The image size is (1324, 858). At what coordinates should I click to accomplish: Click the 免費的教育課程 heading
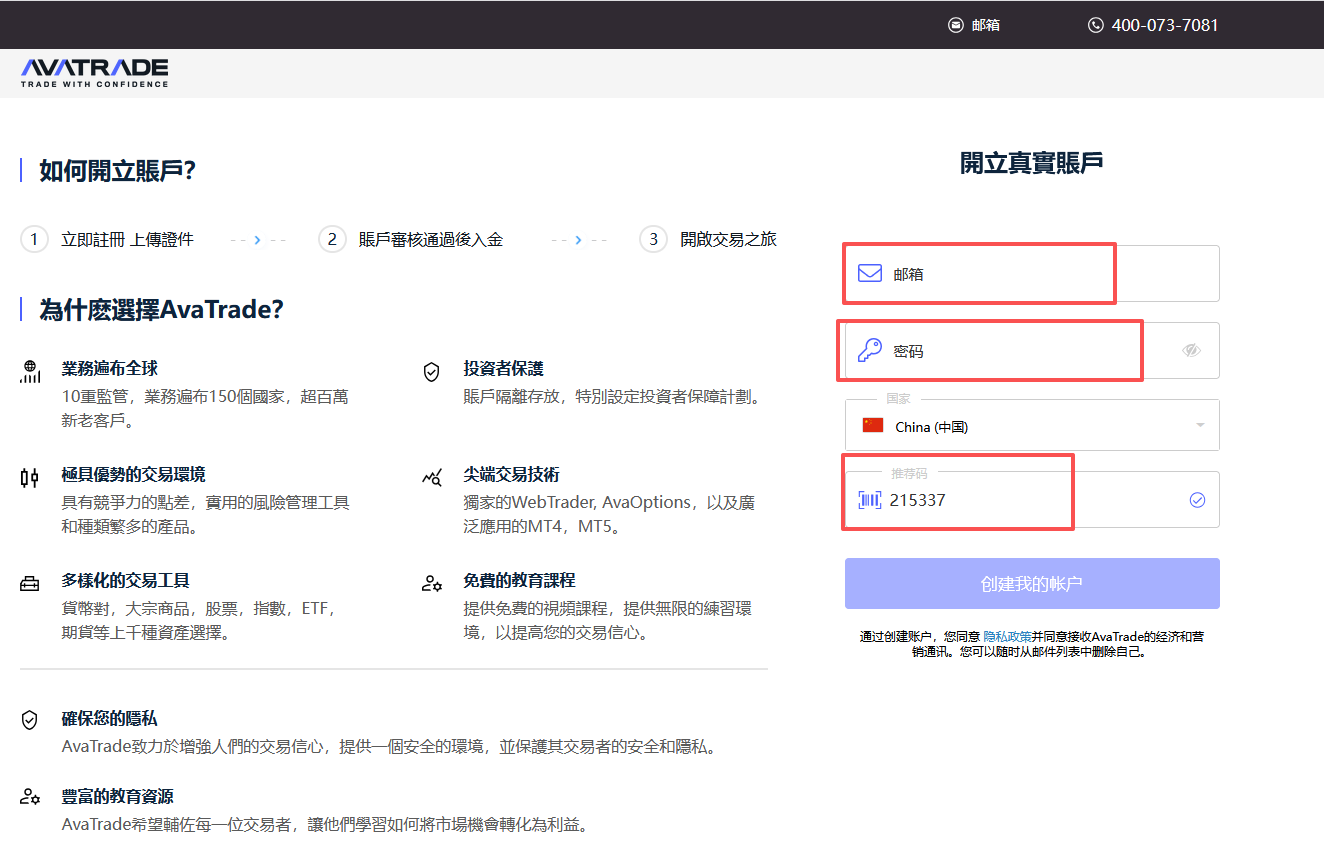point(520,580)
